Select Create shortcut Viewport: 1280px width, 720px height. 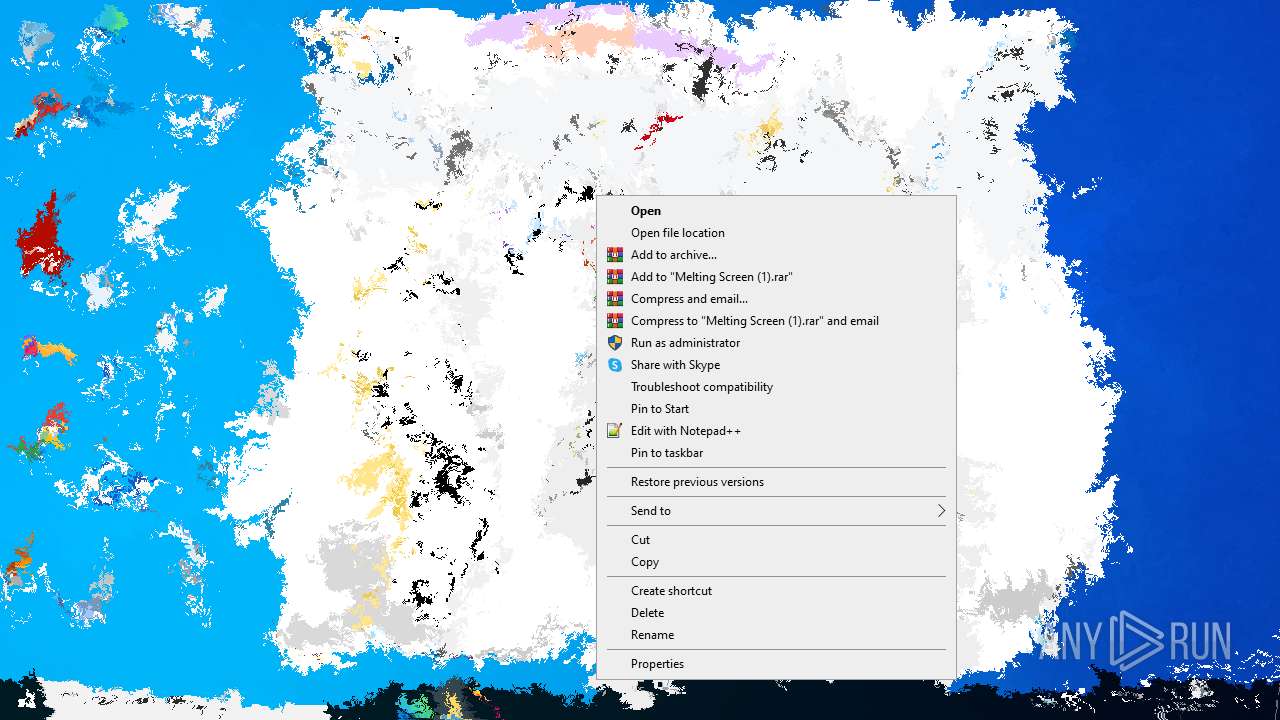[776, 591]
